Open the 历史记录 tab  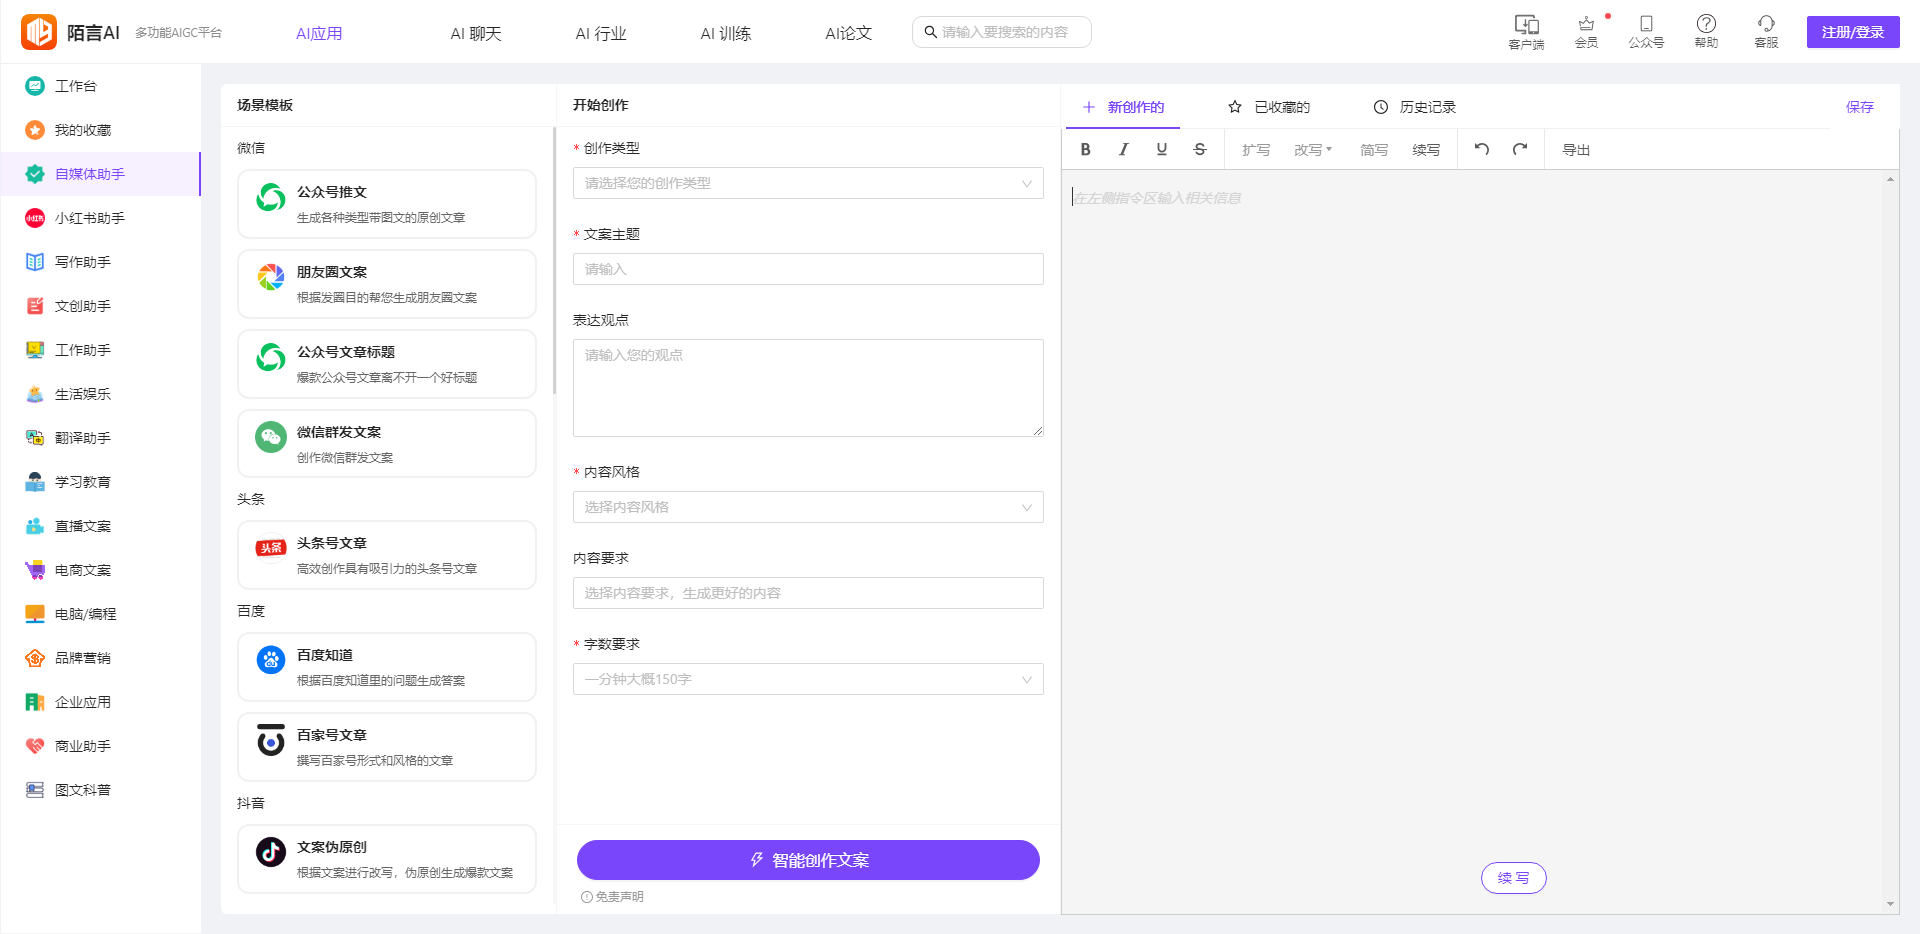coord(1414,107)
